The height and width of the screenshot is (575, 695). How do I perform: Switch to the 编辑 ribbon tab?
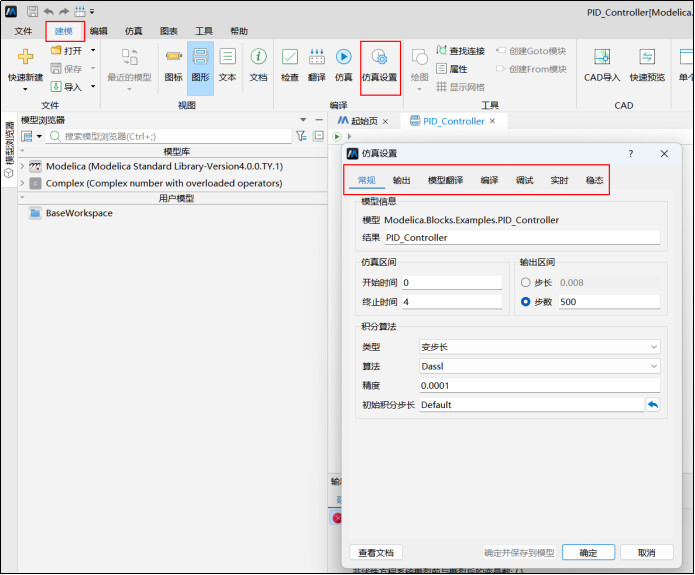98,31
